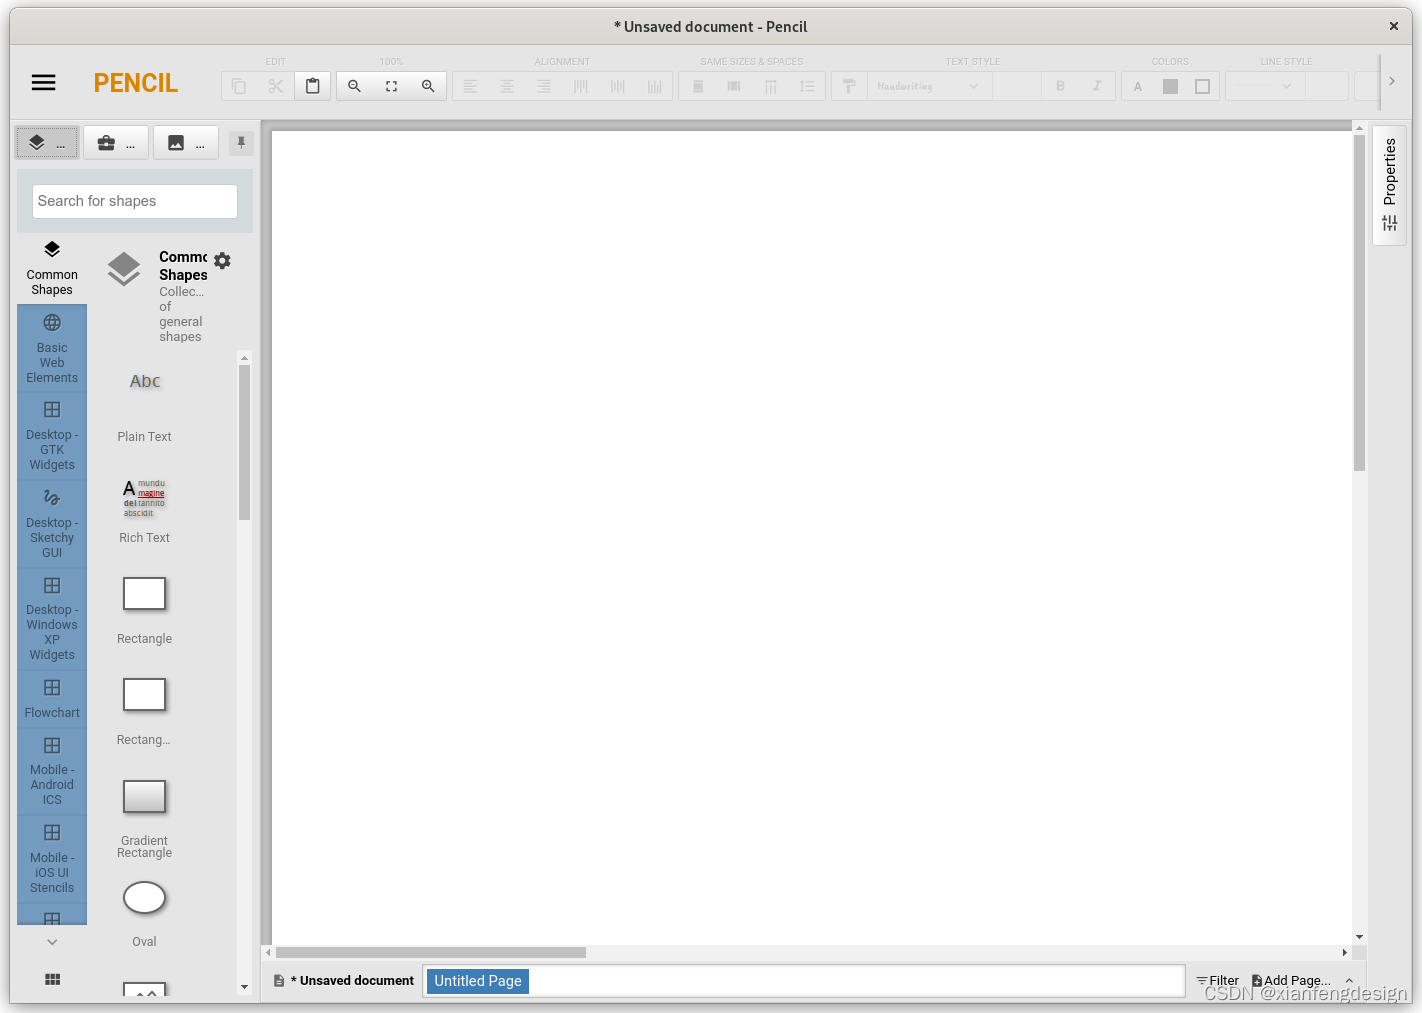
Task: Select the Basic Web Elements collection
Action: tap(52, 348)
